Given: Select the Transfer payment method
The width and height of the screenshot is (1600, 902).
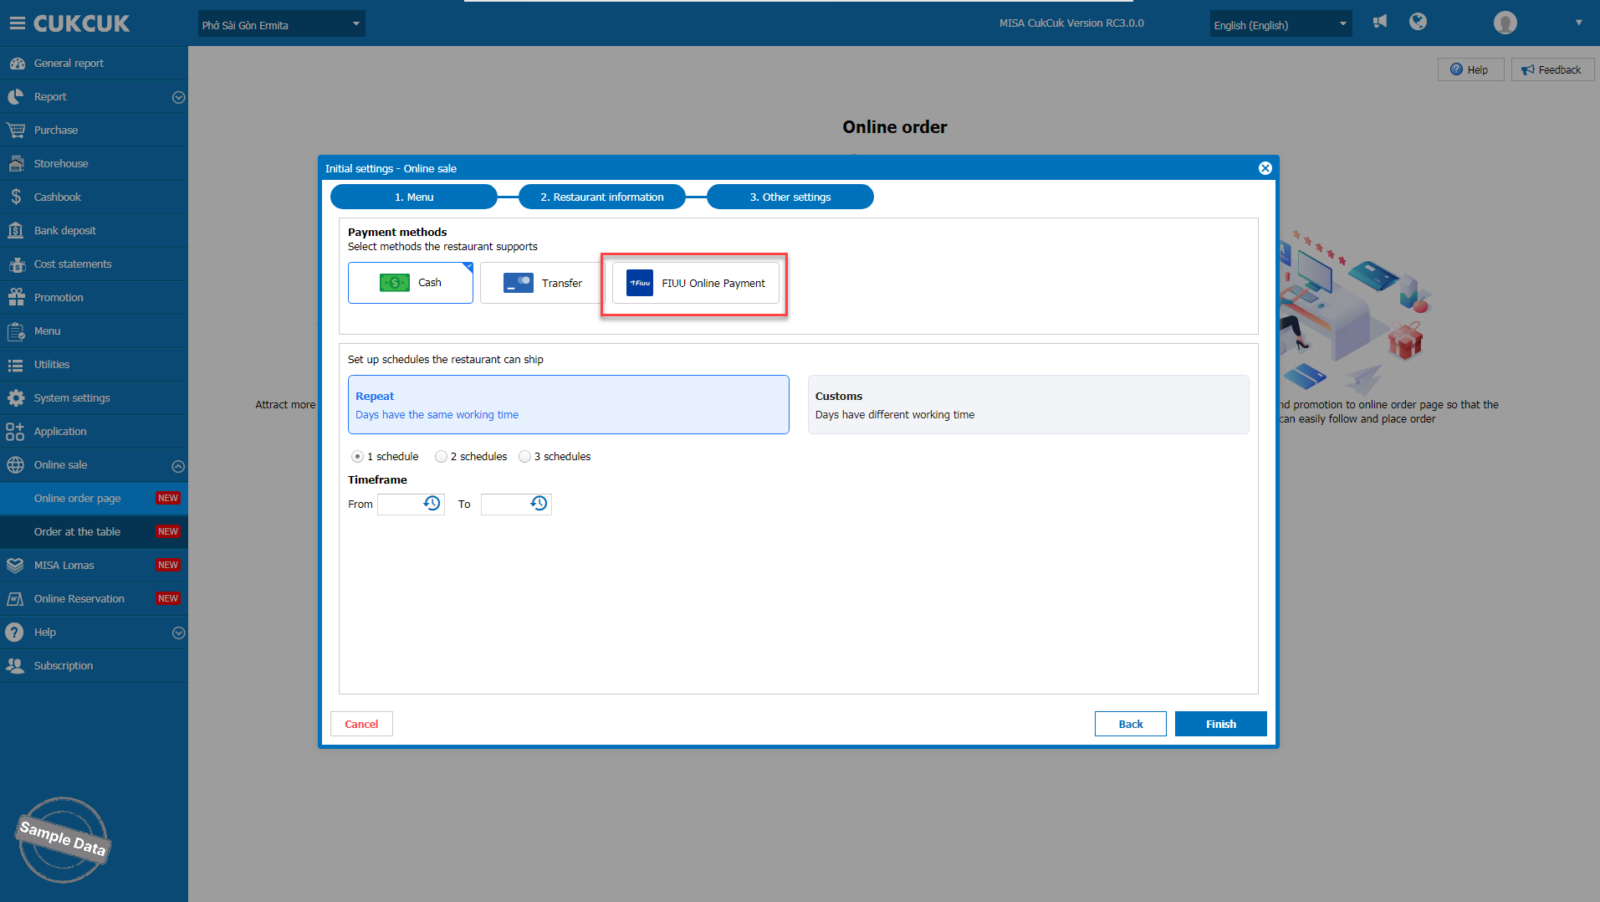Looking at the screenshot, I should [x=541, y=284].
